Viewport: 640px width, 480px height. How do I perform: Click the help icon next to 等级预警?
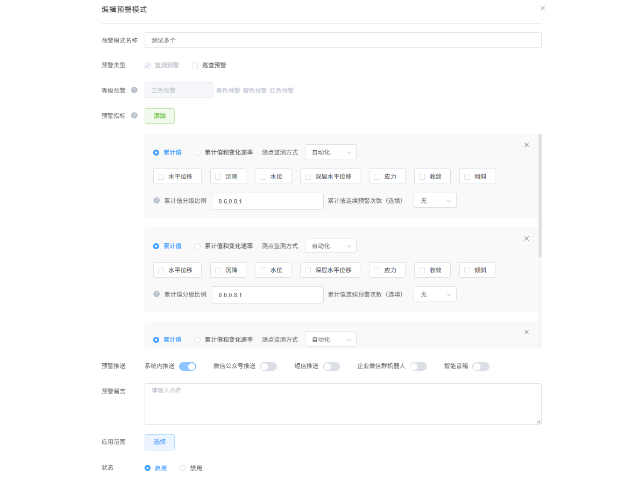134,90
